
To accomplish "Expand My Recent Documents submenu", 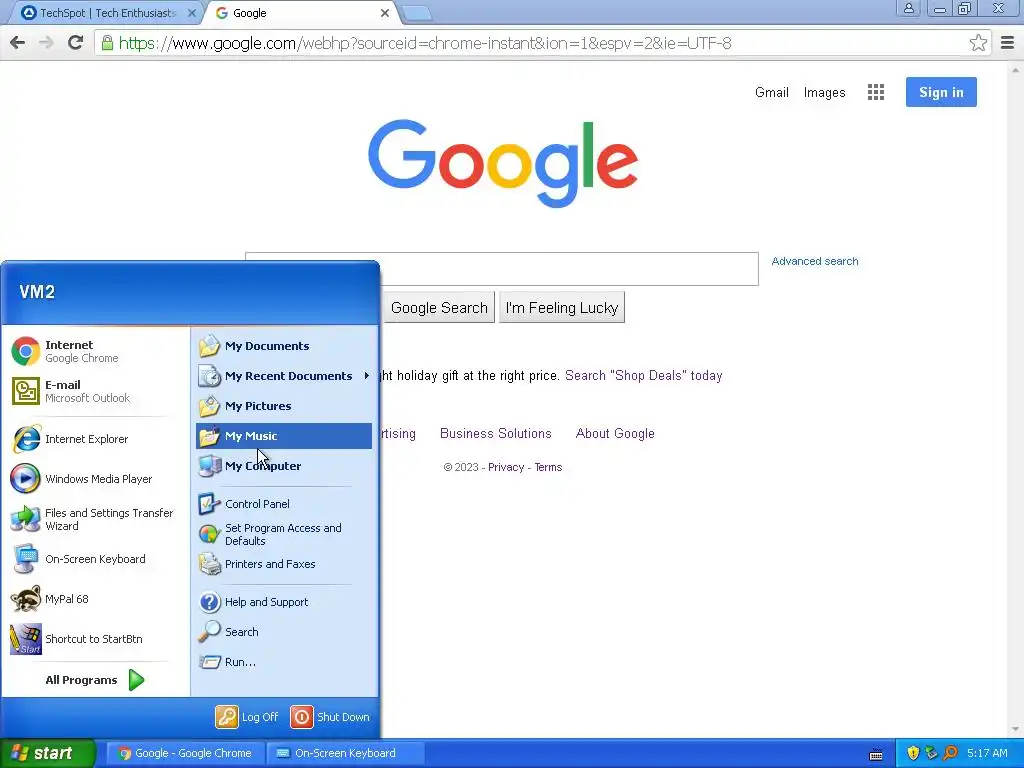I will point(284,376).
